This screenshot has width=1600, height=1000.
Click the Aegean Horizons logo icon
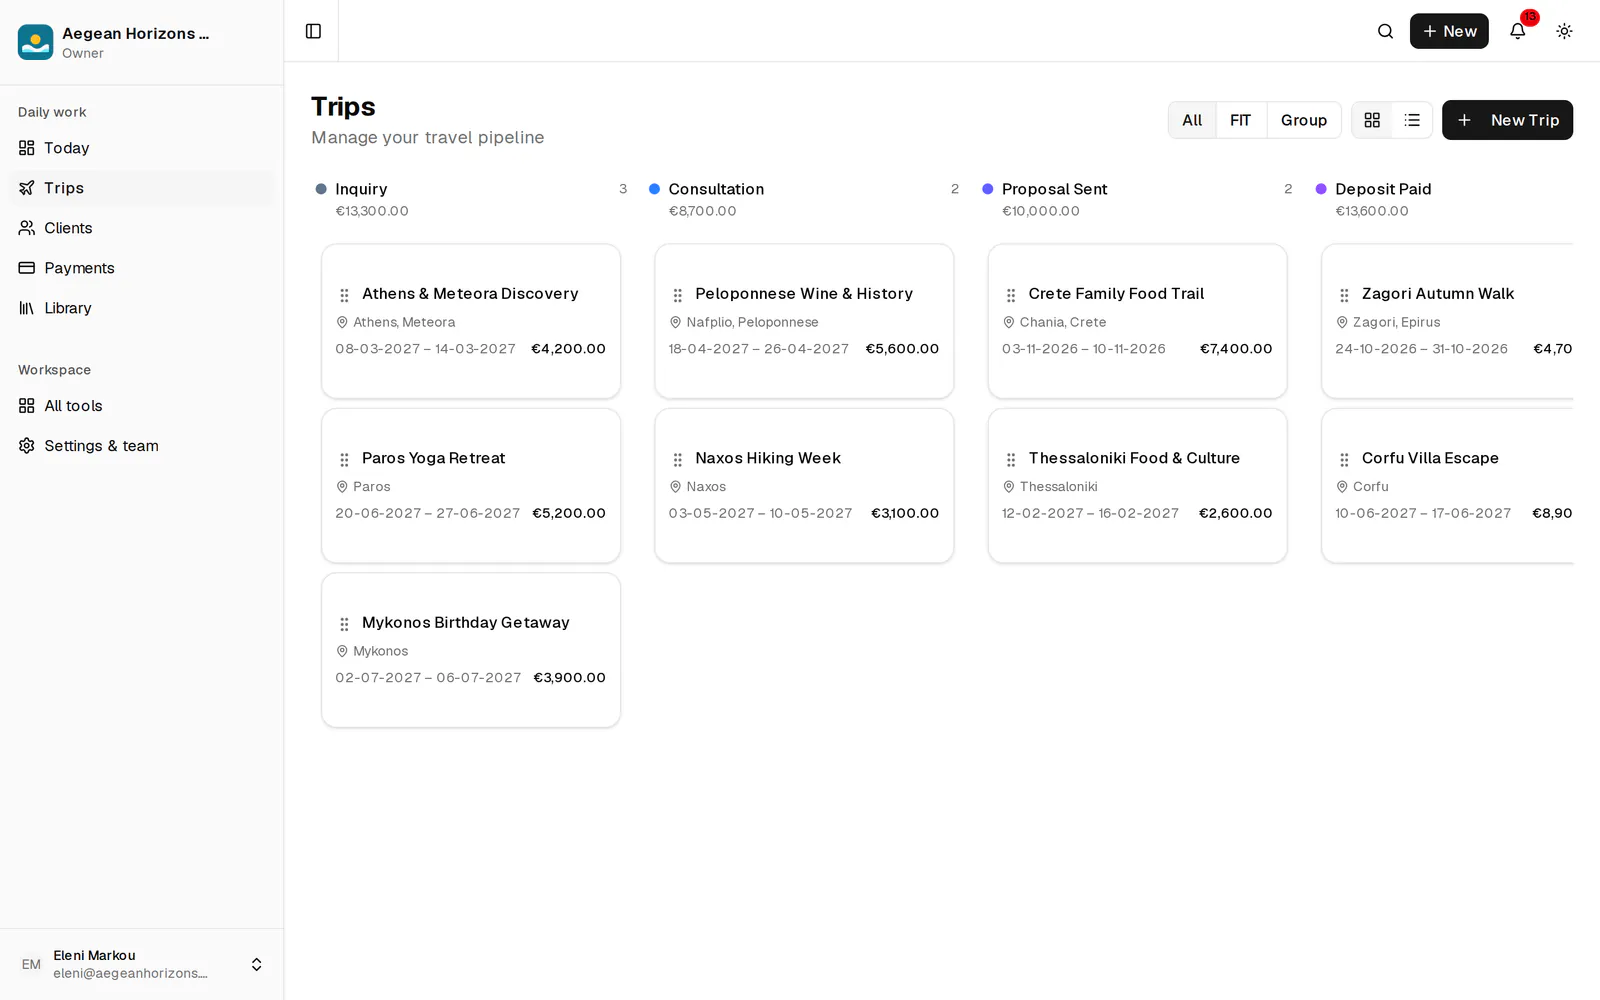[35, 42]
